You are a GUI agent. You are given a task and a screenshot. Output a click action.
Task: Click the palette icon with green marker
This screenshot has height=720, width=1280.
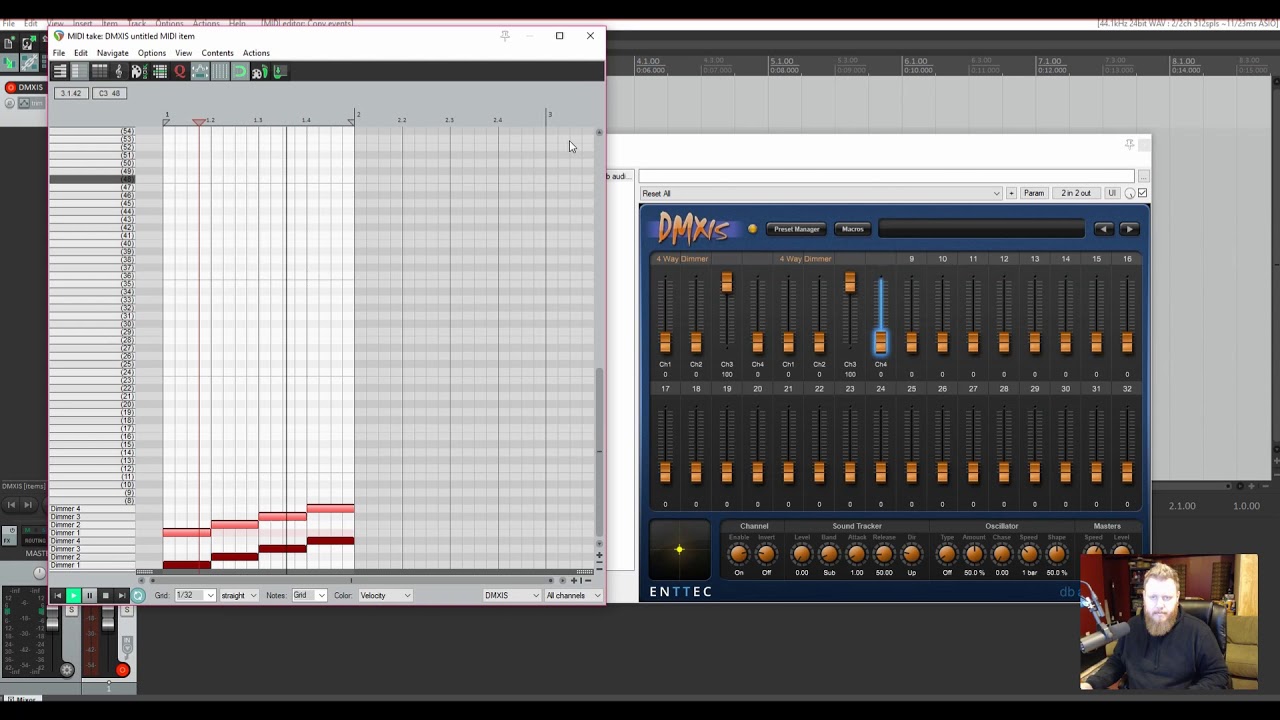coord(259,71)
